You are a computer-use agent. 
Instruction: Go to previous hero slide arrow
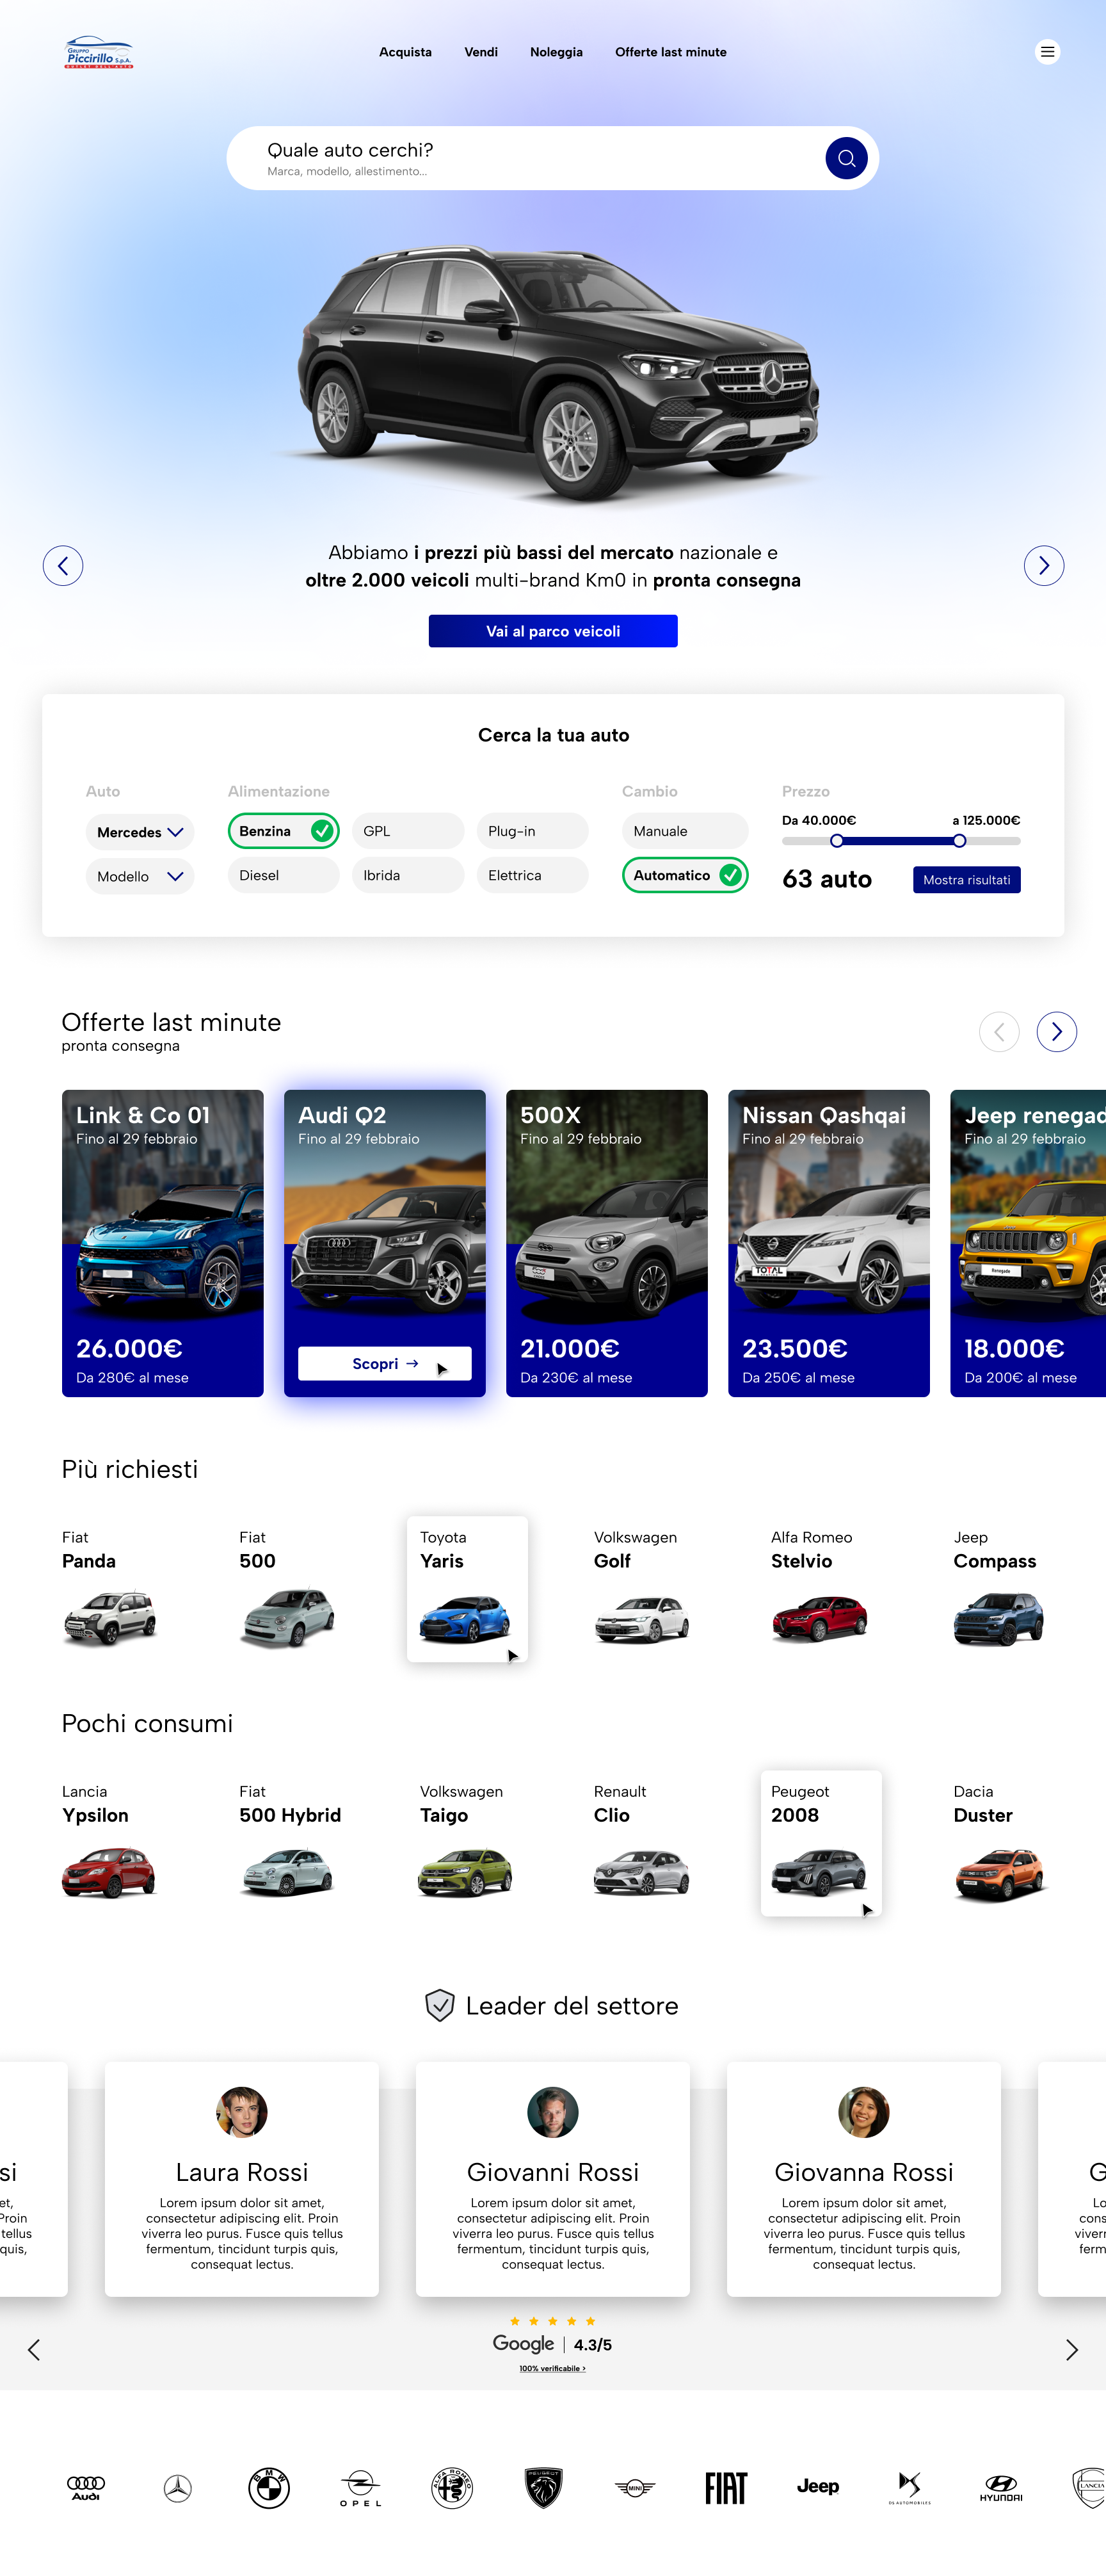[x=63, y=566]
